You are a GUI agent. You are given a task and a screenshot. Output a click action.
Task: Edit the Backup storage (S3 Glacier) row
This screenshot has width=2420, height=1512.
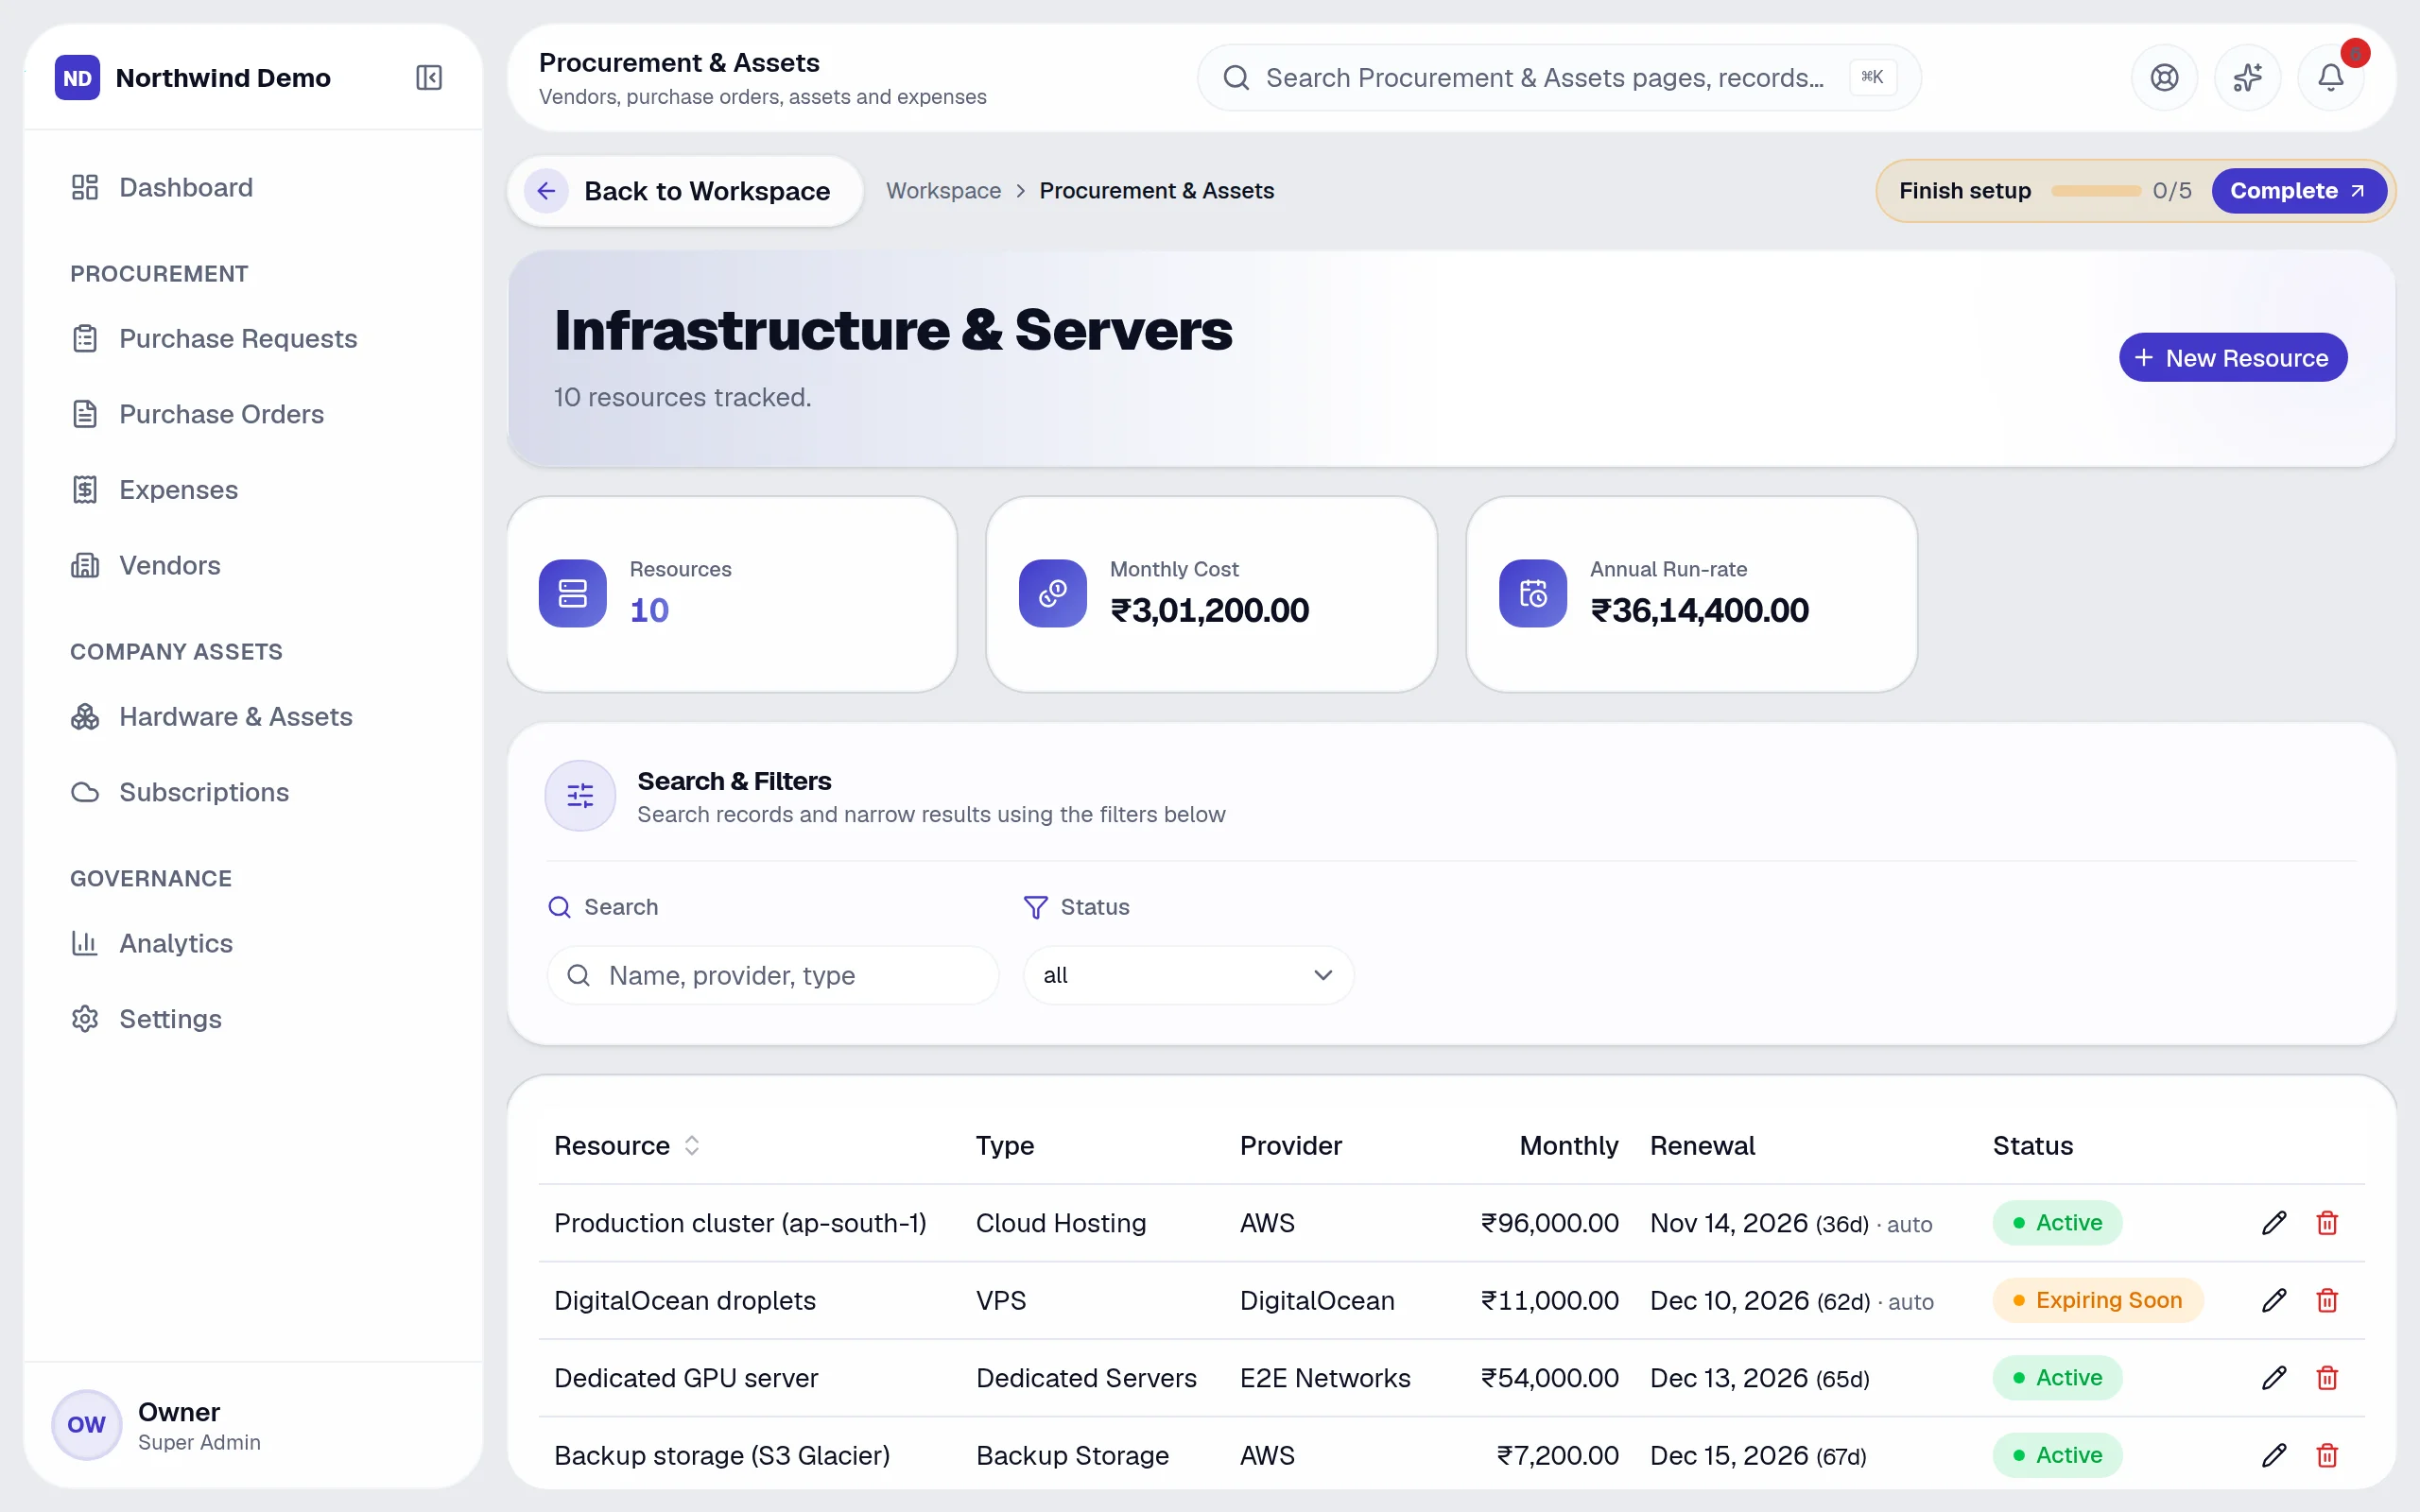tap(2273, 1455)
